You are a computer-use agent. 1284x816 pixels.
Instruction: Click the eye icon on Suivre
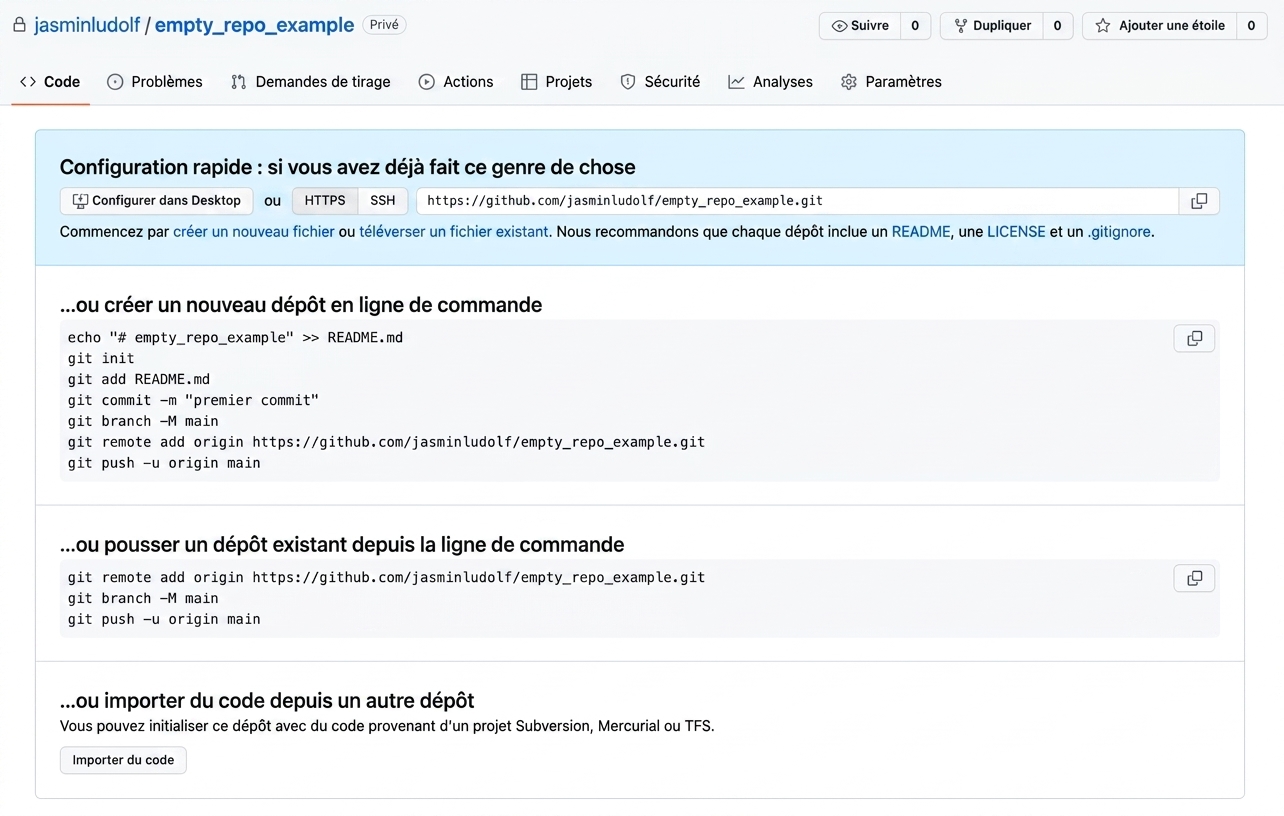839,26
